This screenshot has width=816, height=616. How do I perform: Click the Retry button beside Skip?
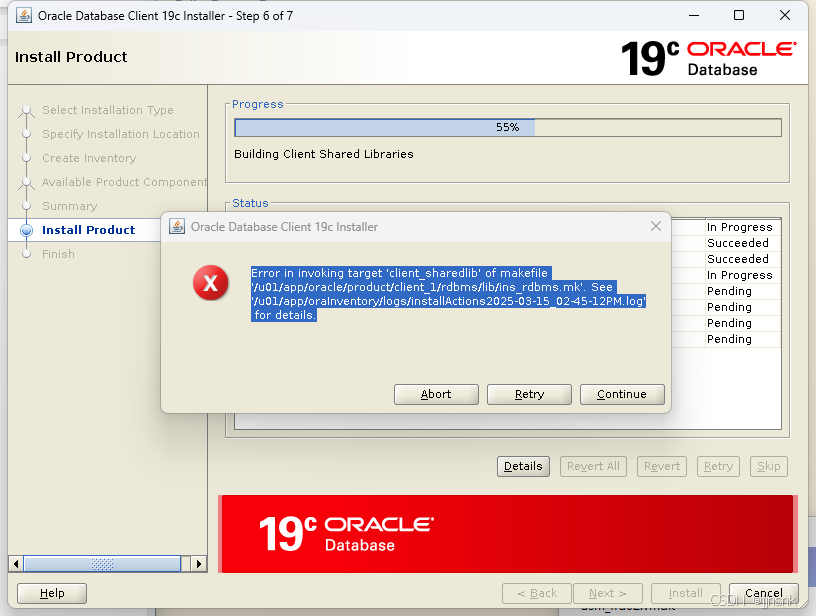[x=718, y=466]
